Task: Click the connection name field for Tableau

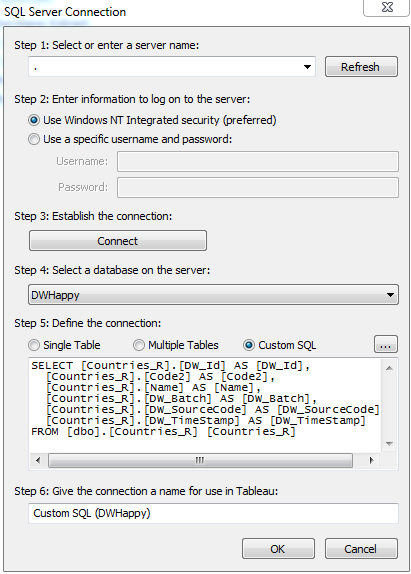Action: tap(213, 513)
